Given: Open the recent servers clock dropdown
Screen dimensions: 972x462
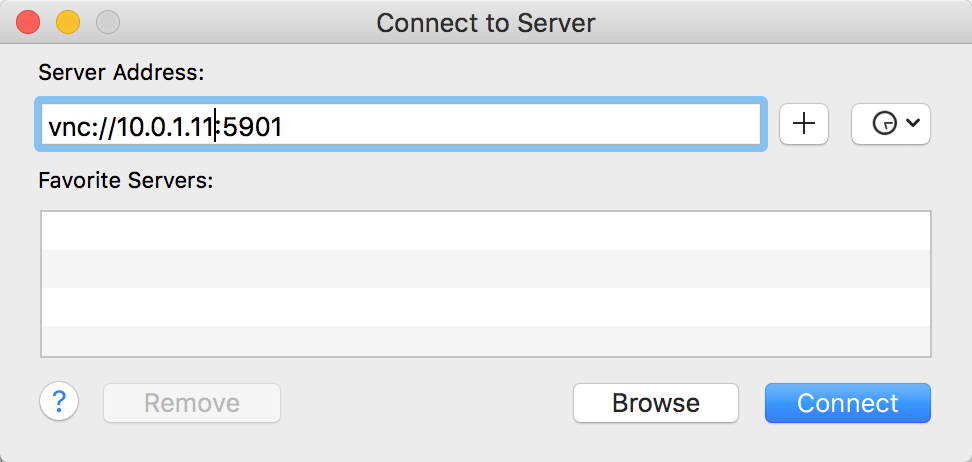Looking at the screenshot, I should pos(890,124).
